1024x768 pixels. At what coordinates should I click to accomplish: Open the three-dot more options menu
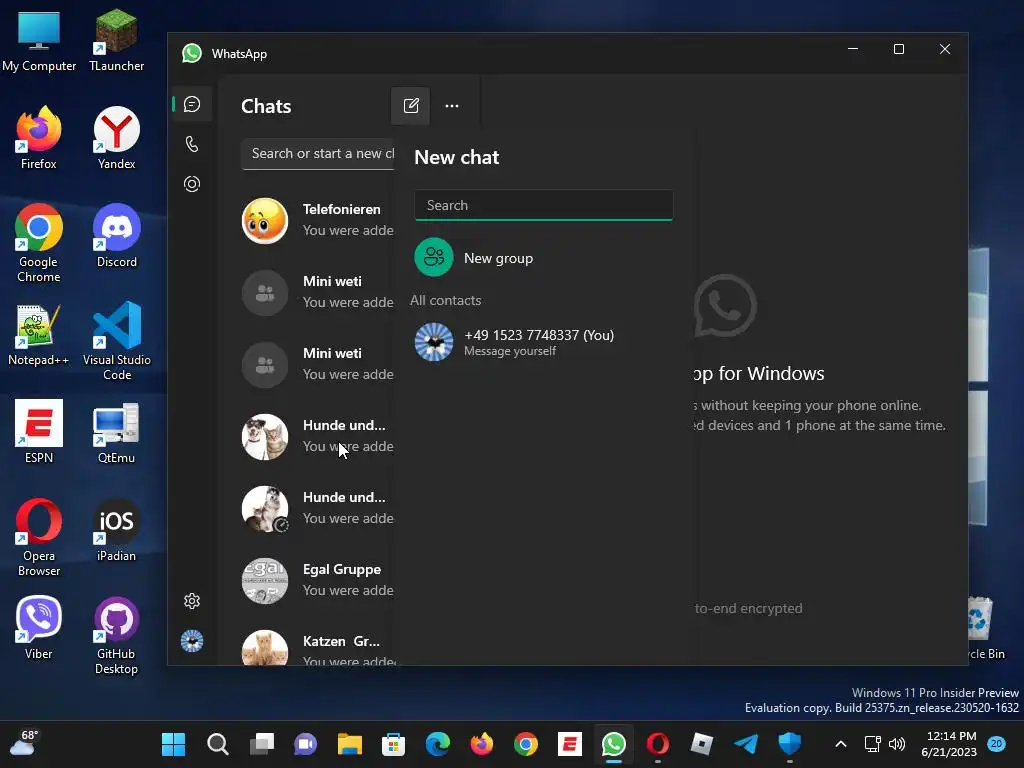(452, 106)
